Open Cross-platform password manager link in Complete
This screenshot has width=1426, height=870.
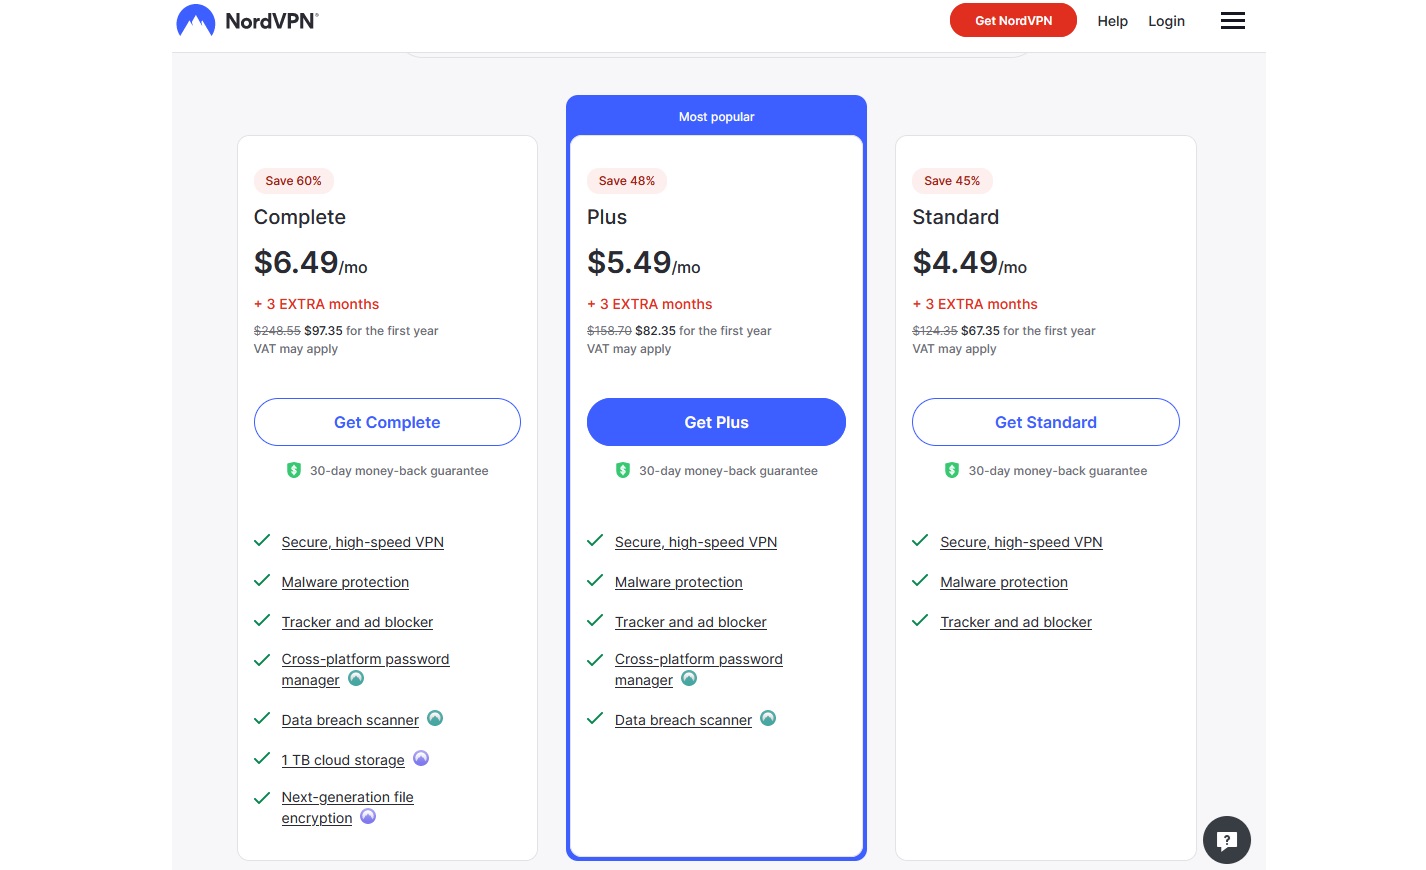(x=365, y=669)
